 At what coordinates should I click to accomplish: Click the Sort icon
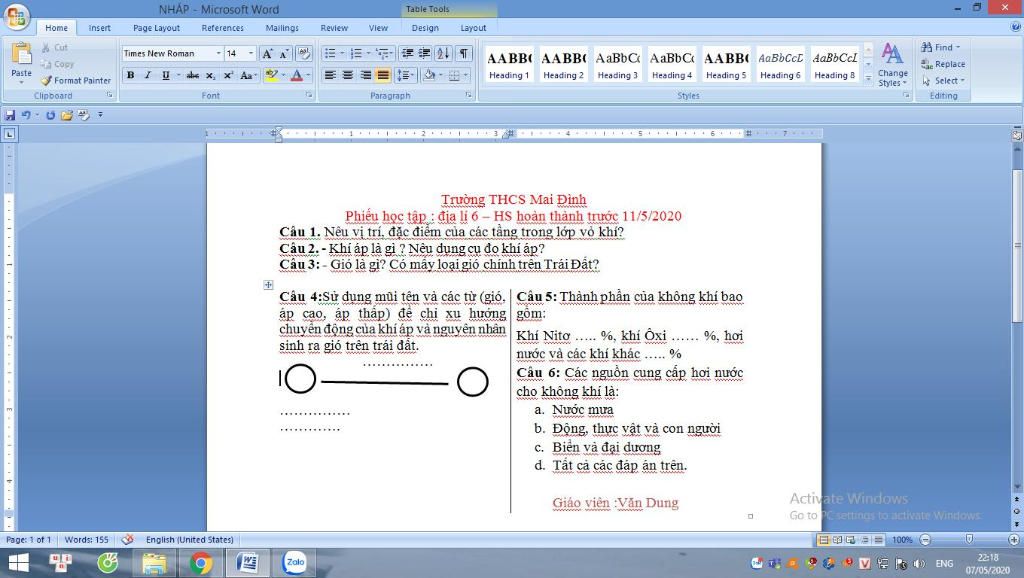click(x=443, y=54)
